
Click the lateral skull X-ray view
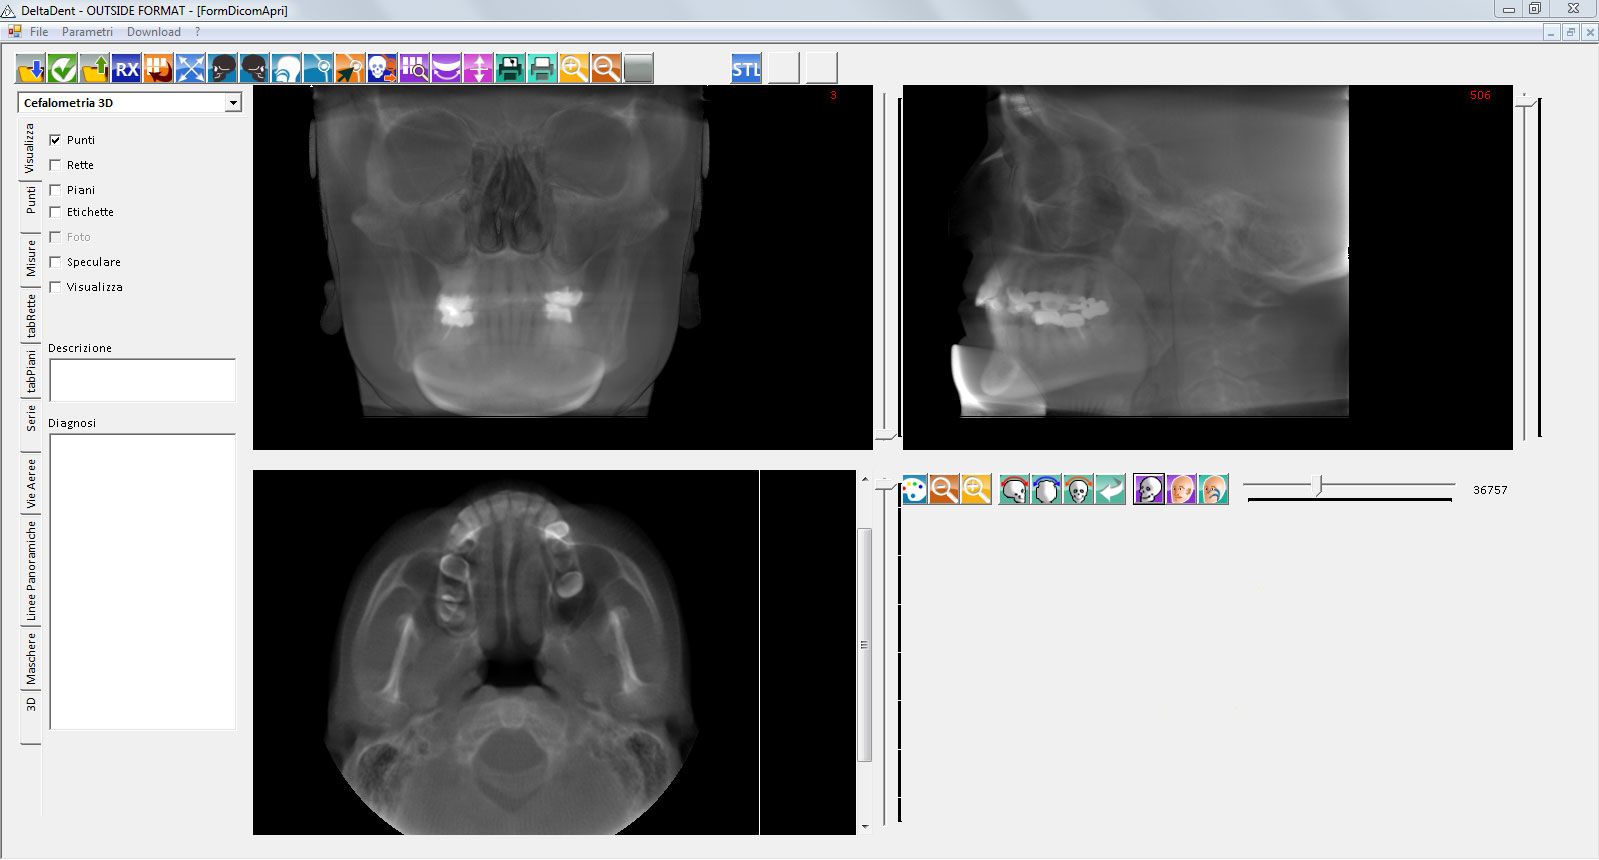pyautogui.click(x=1207, y=267)
